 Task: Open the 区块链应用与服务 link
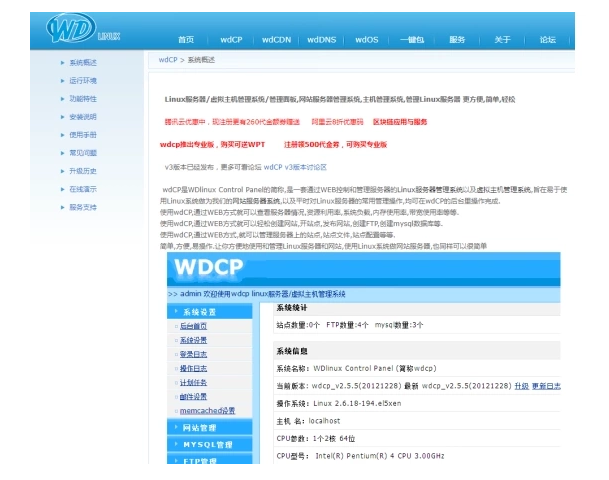click(x=400, y=122)
